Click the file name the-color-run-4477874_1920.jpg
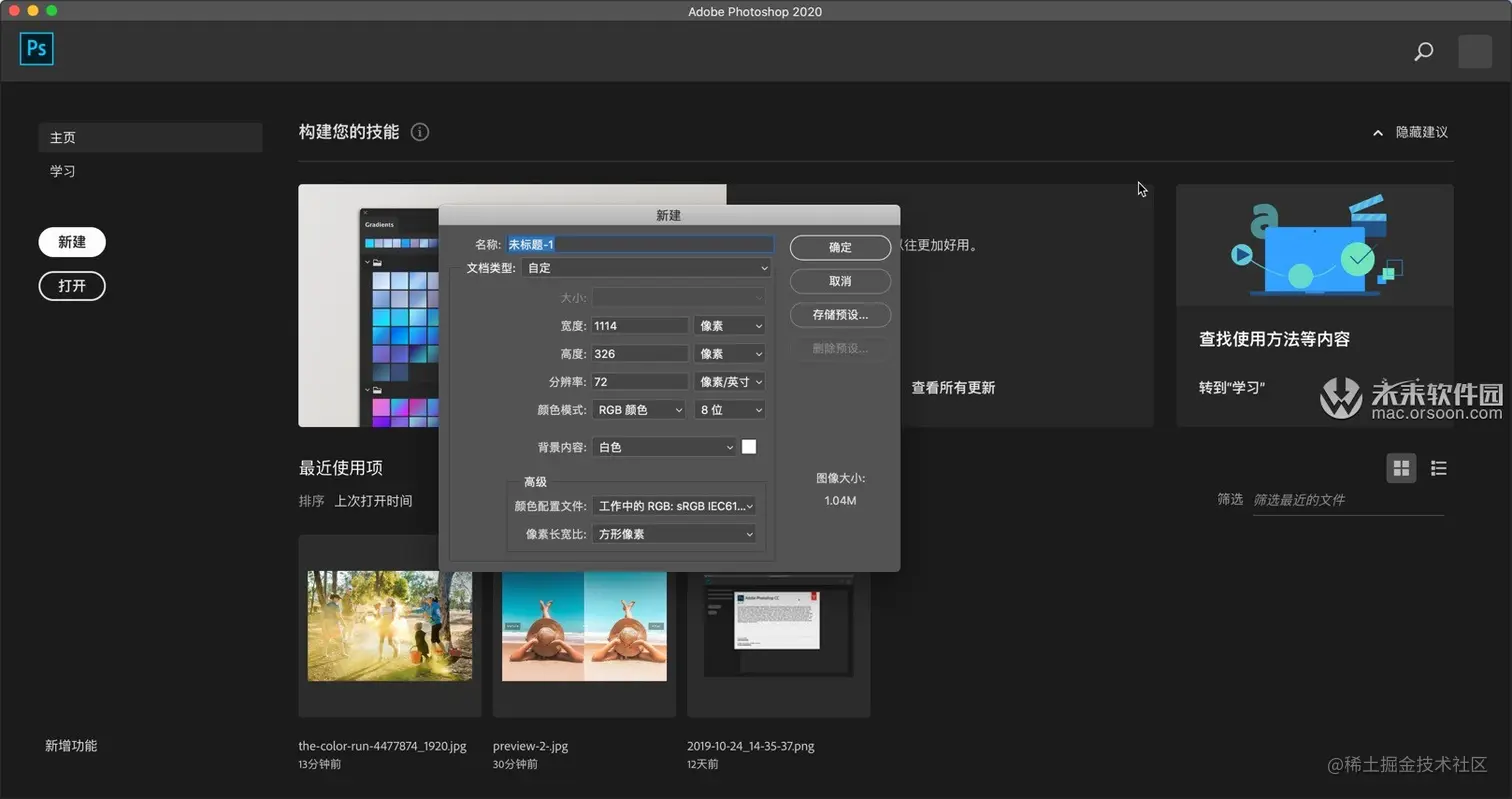The image size is (1512, 799). tap(382, 746)
